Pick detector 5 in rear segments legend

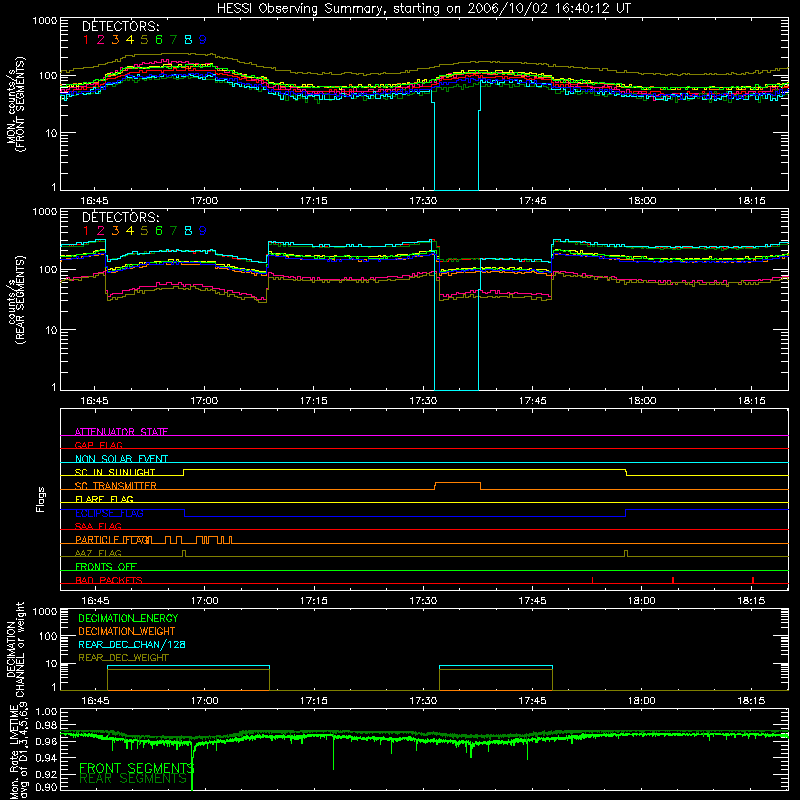coord(144,231)
